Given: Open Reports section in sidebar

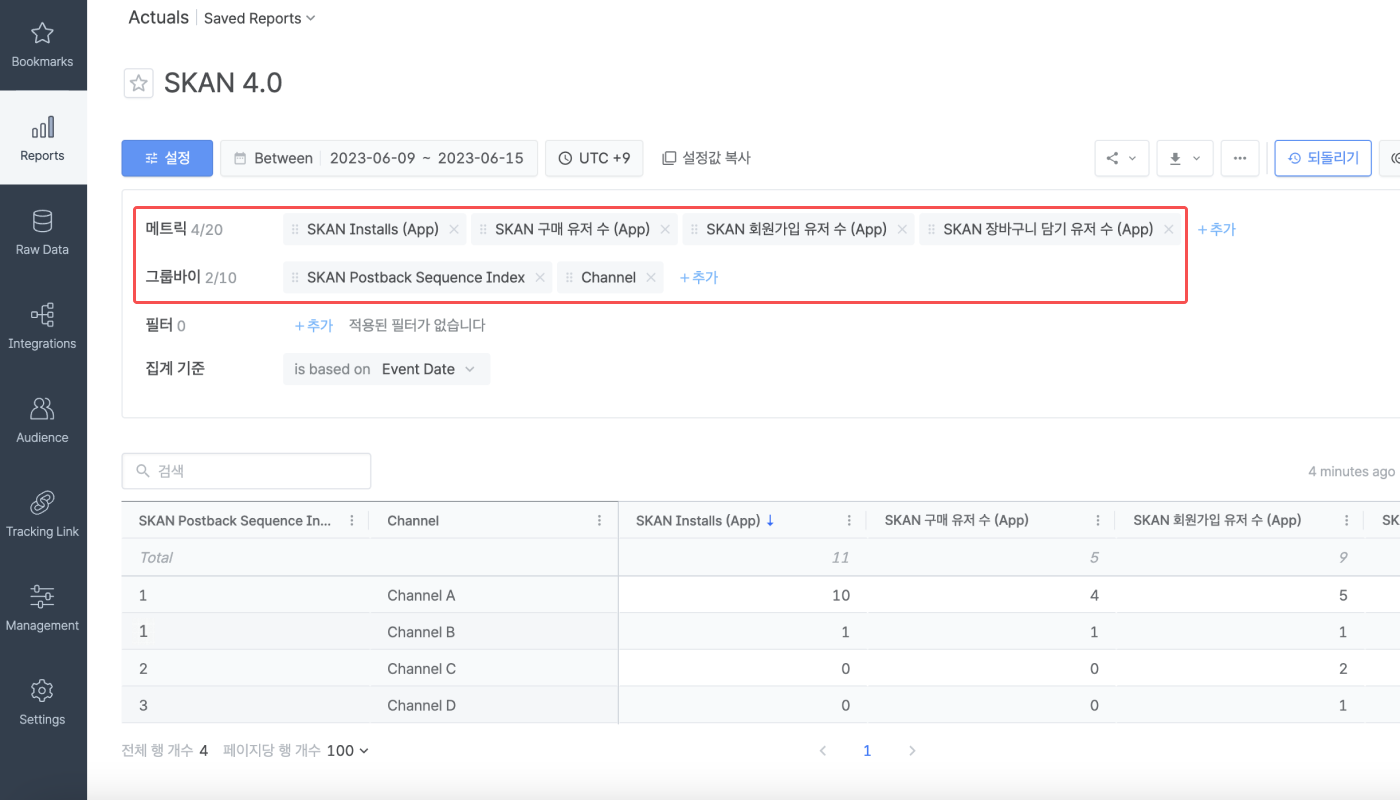Looking at the screenshot, I should (x=42, y=139).
